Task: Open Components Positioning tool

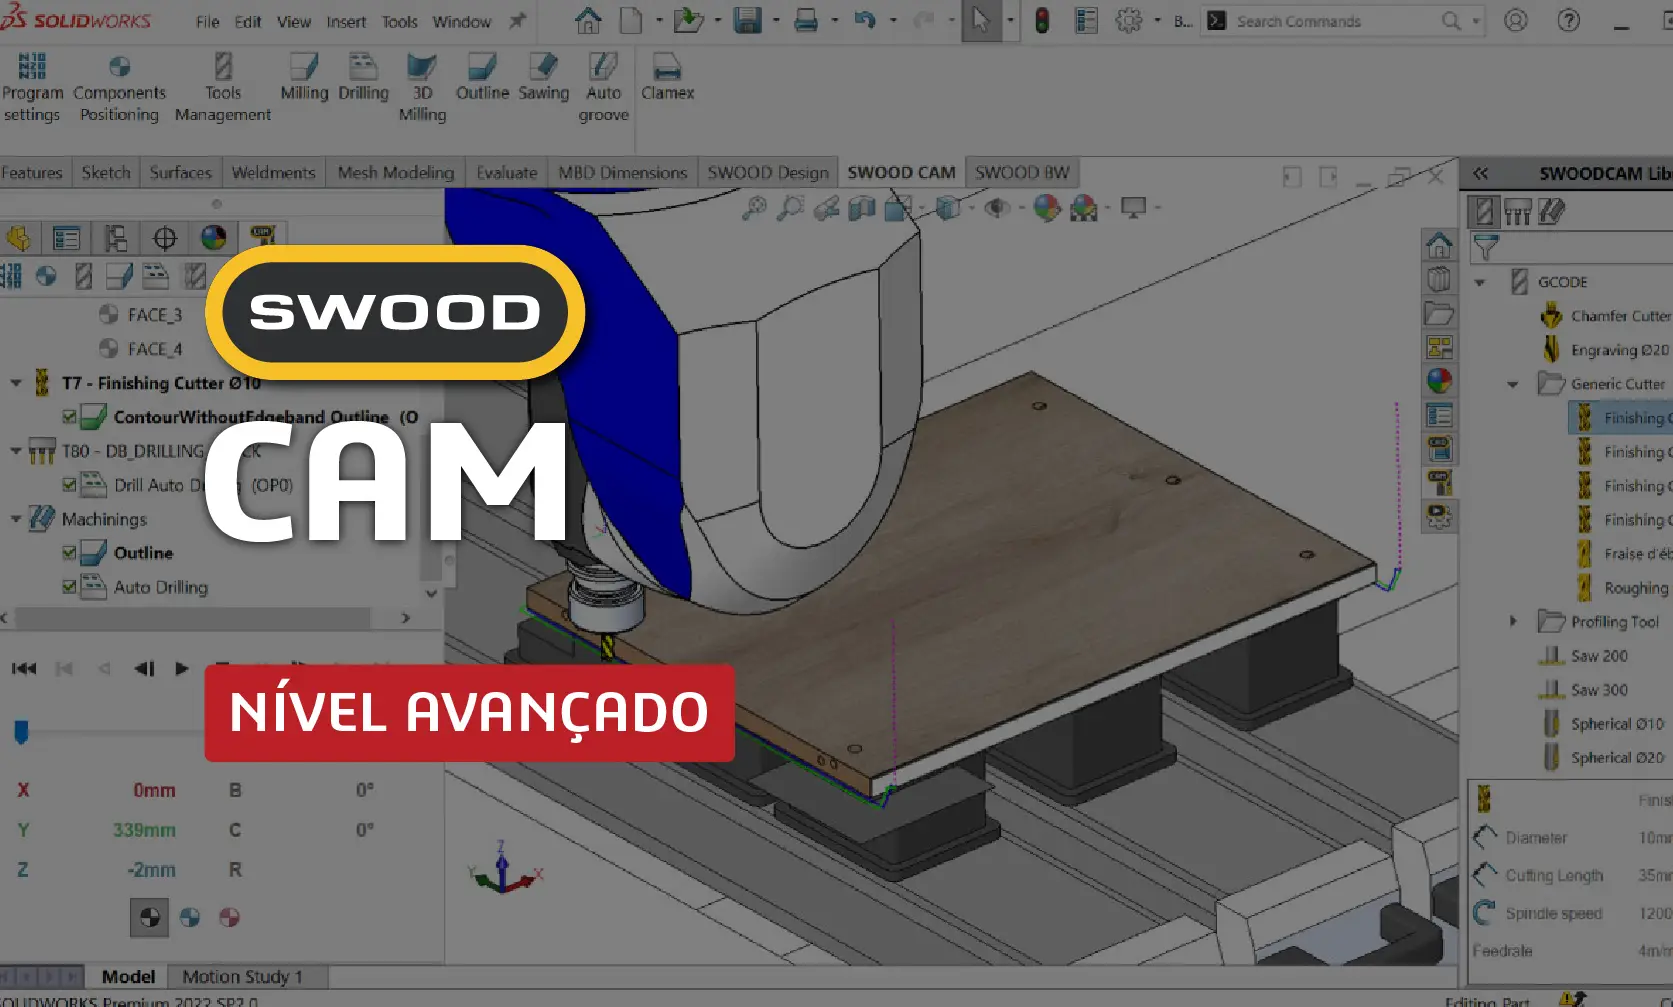Action: (119, 88)
